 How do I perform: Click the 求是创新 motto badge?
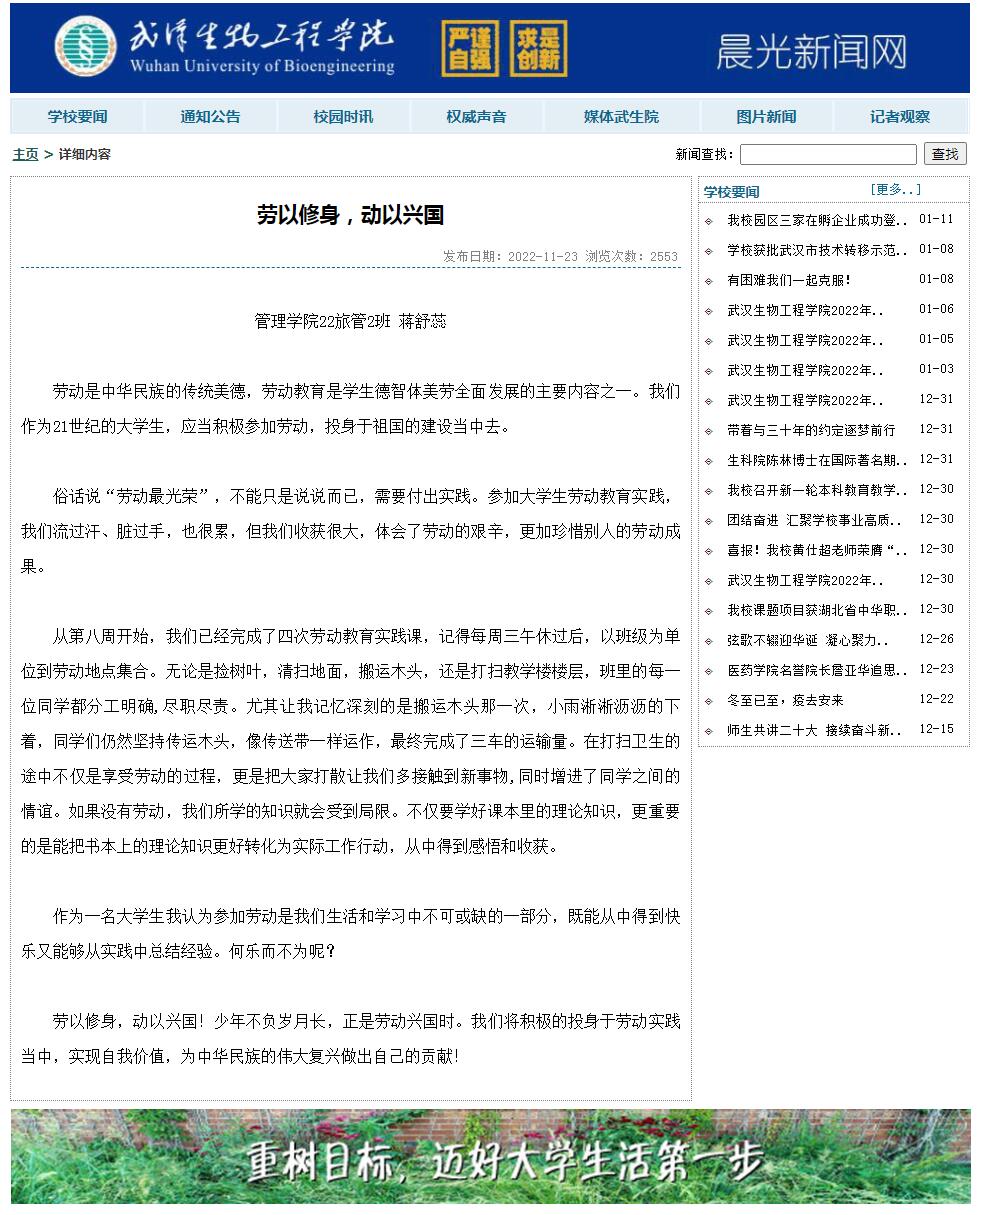pyautogui.click(x=538, y=49)
